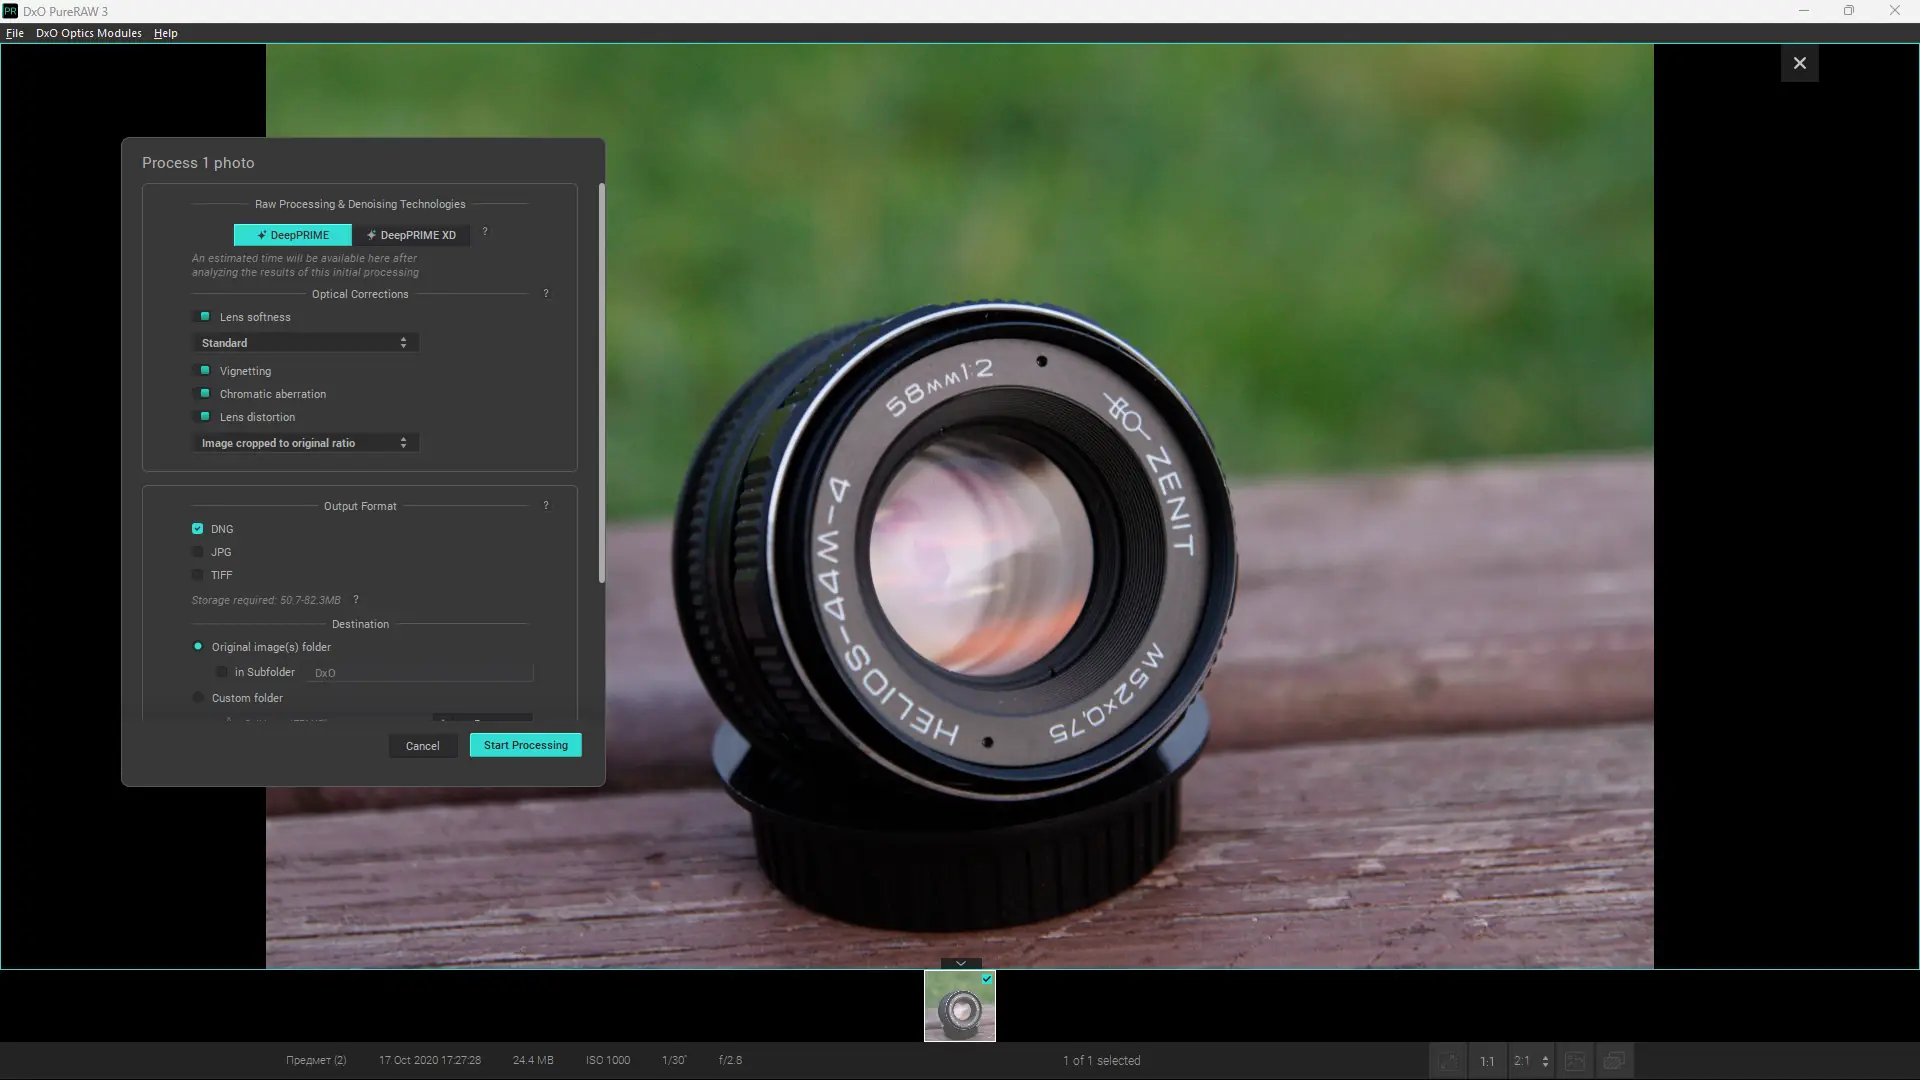Image resolution: width=1920 pixels, height=1080 pixels.
Task: Open help for Raw Processing technologies
Action: (485, 232)
